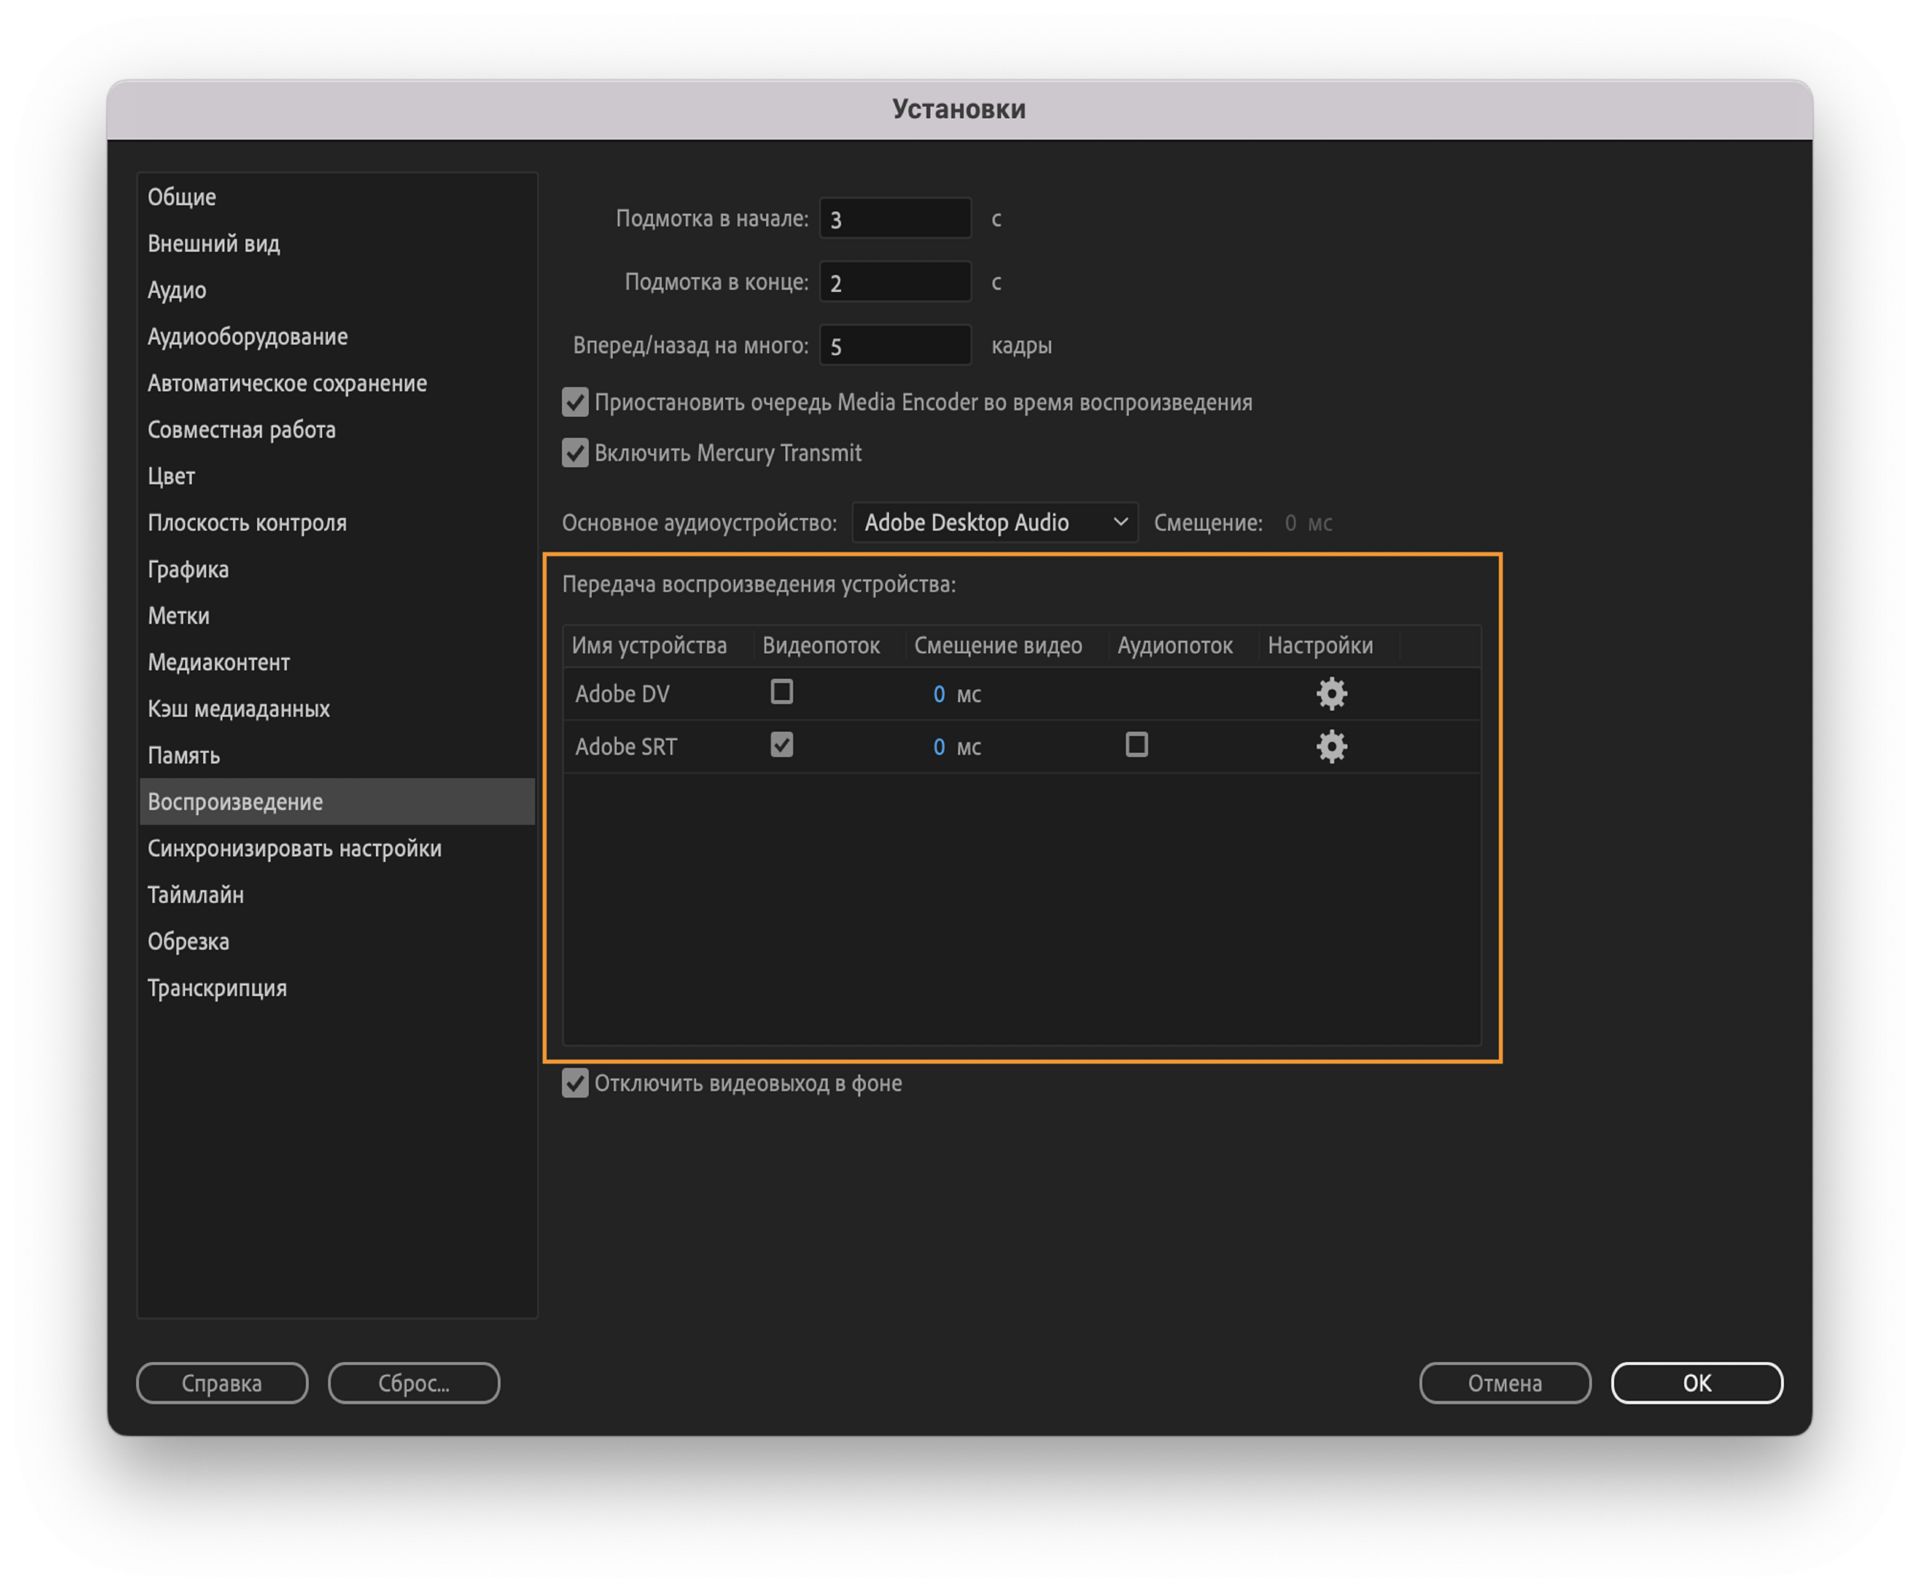
Task: Click video offset value for Adobe DV
Action: click(x=938, y=694)
